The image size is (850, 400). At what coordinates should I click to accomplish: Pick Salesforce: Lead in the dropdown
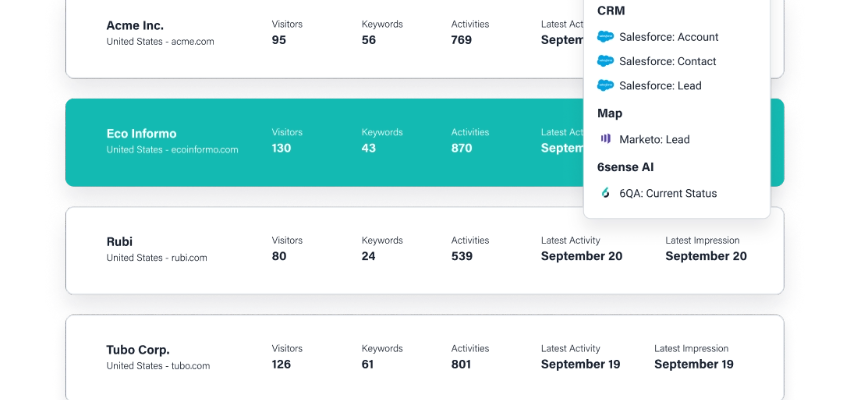[x=660, y=86]
